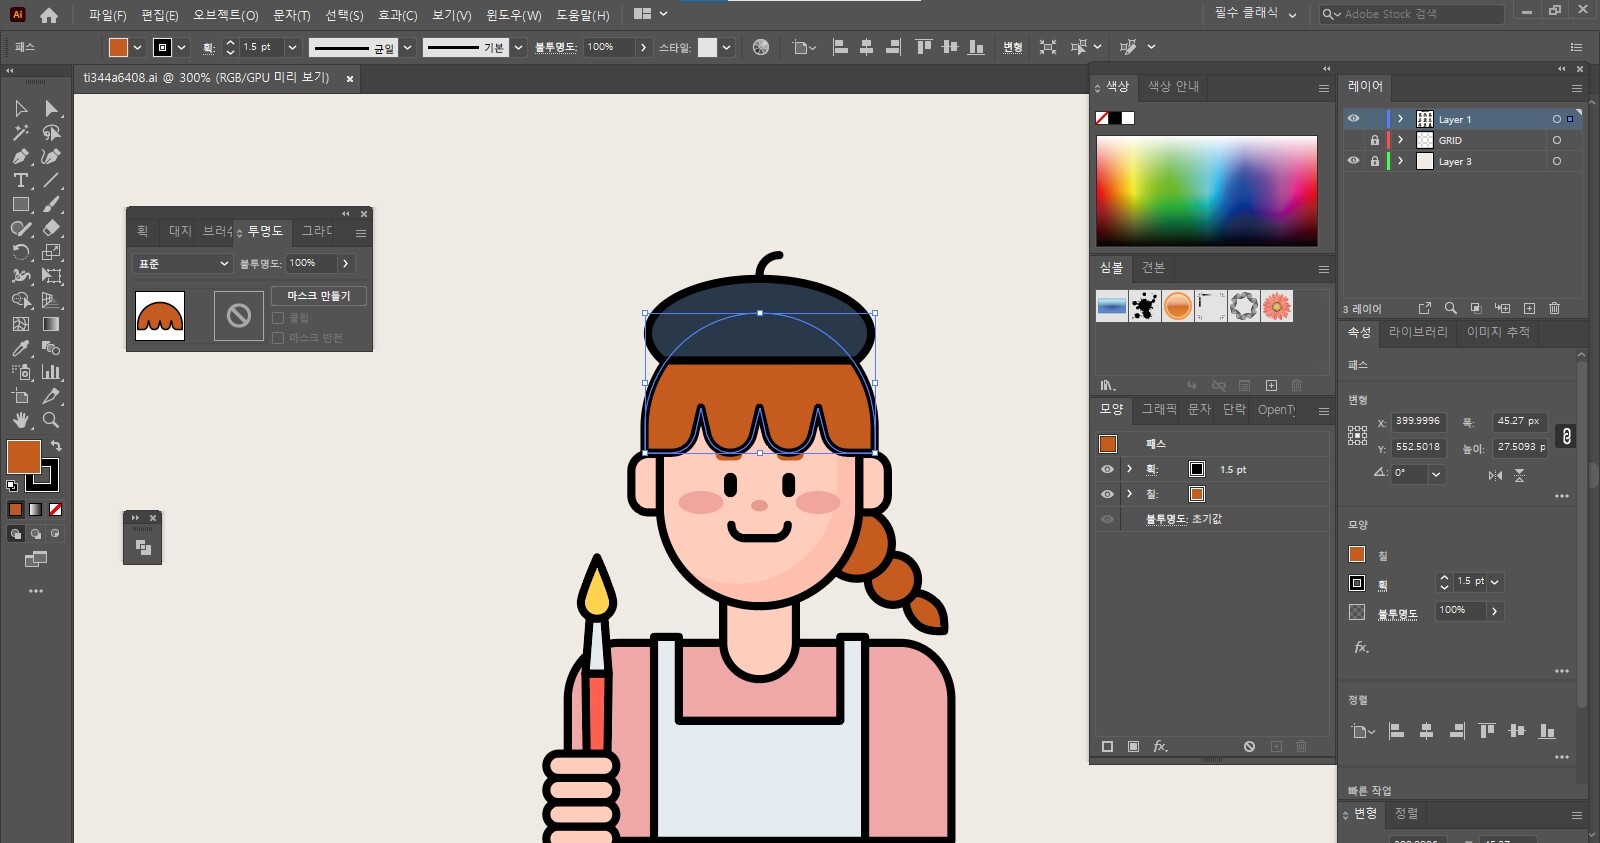Viewport: 1600px width, 843px height.
Task: Click the orange fill swatch in toolbar
Action: [x=23, y=457]
